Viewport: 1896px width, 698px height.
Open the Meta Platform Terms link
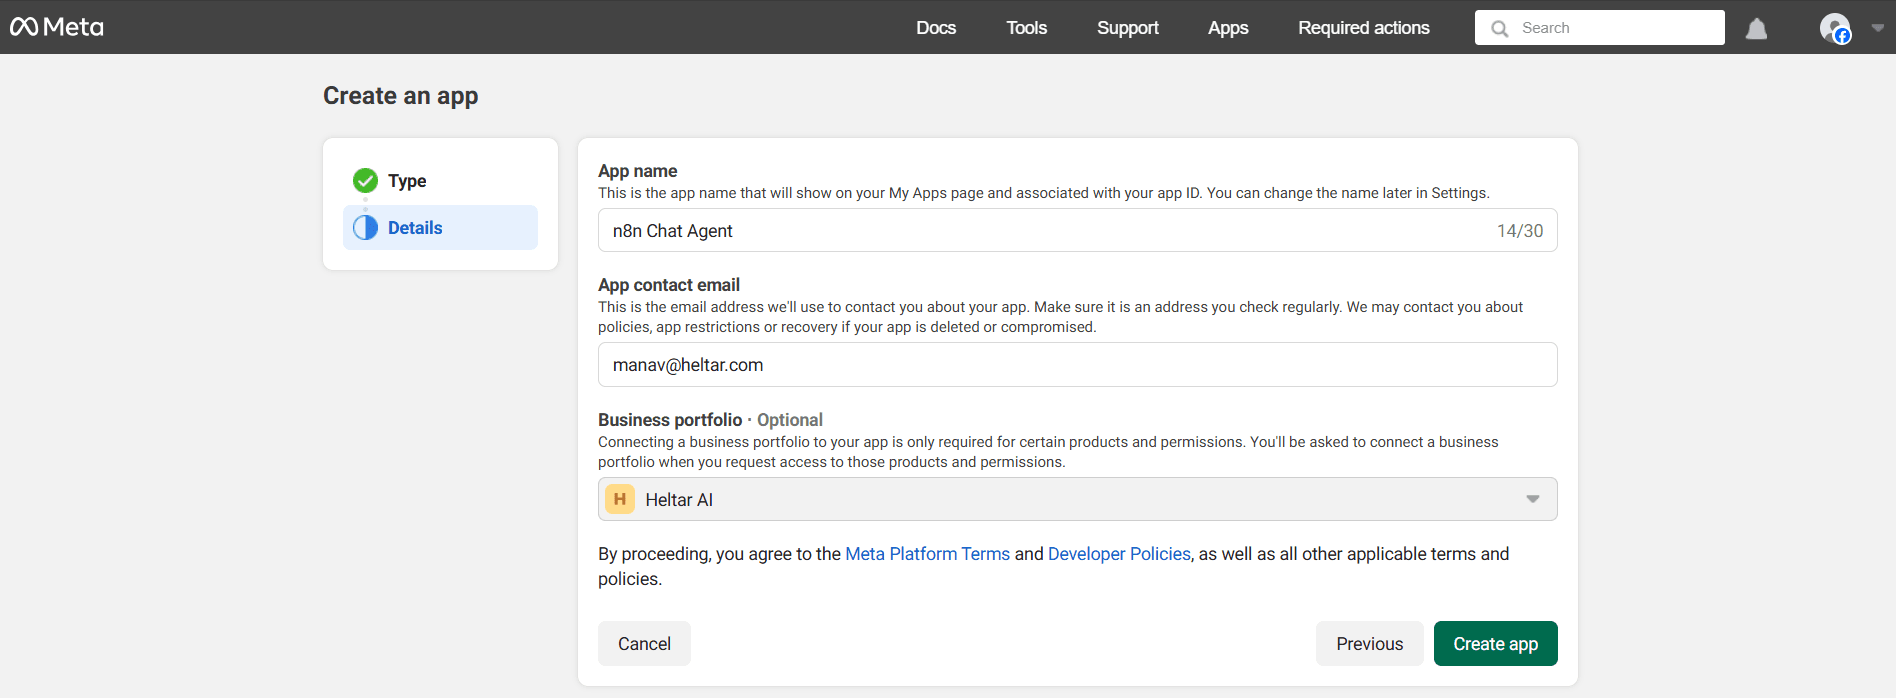point(927,554)
